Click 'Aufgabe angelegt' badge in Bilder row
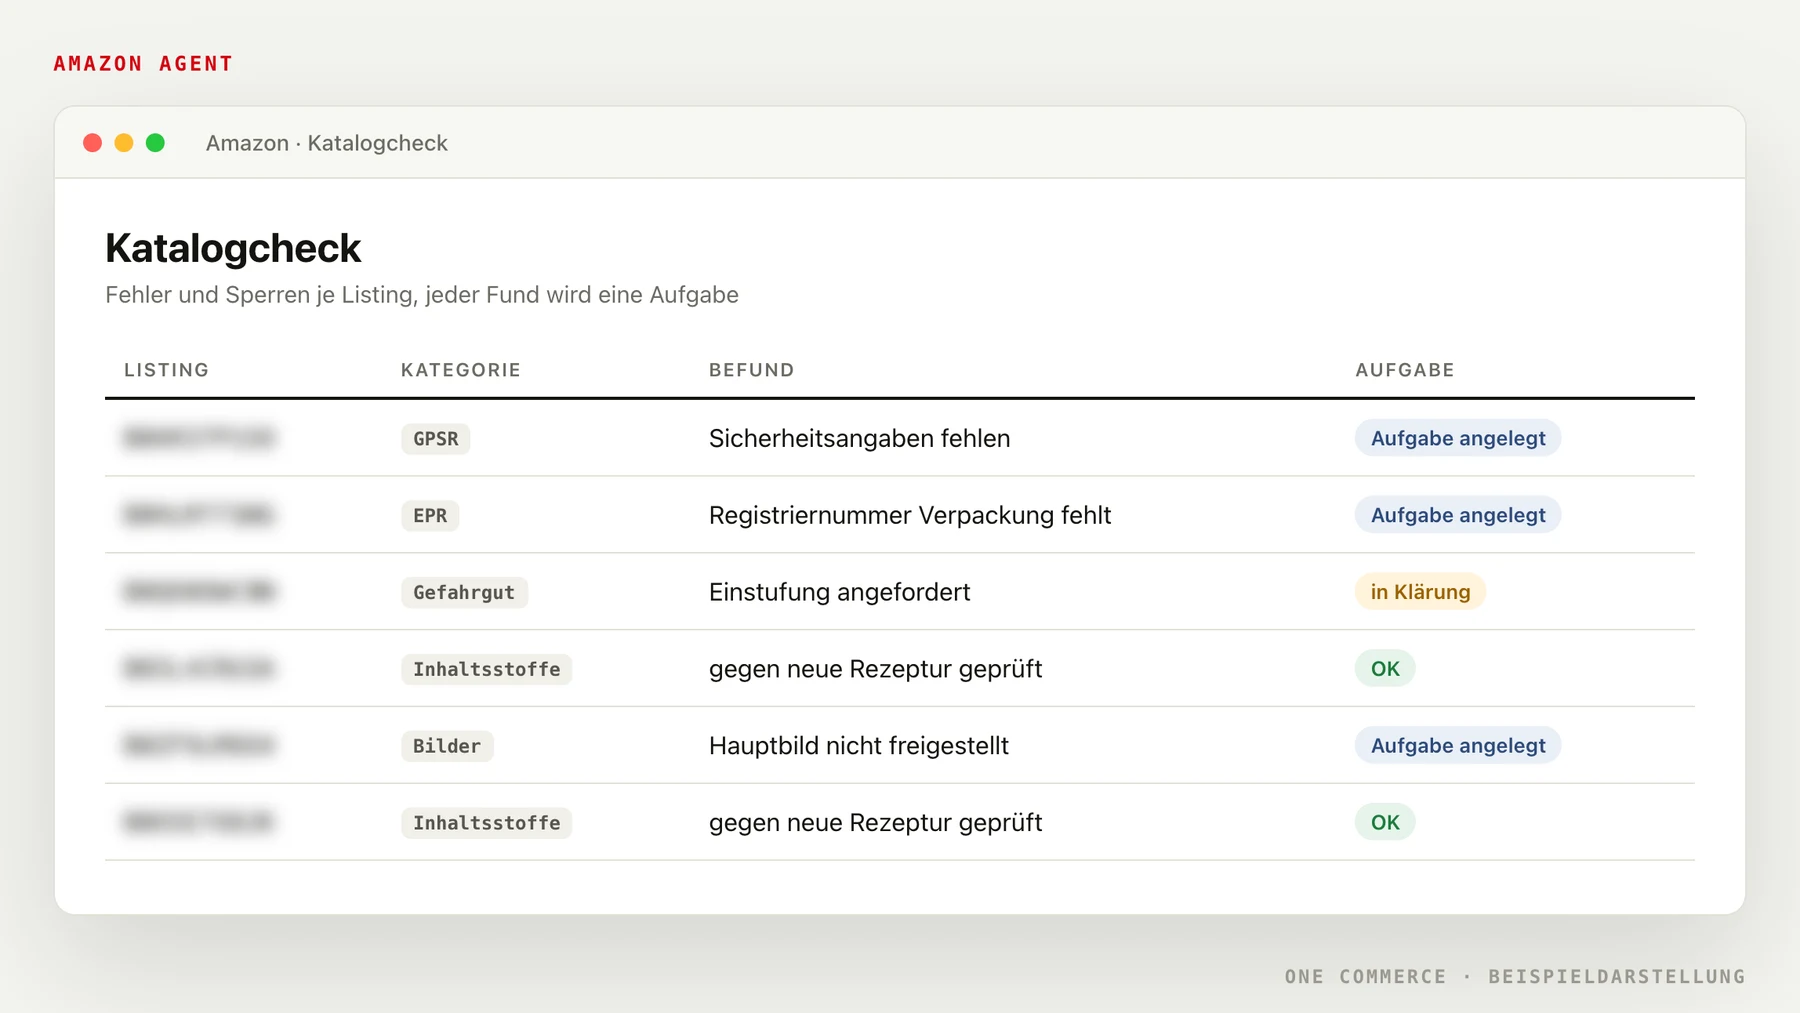This screenshot has height=1013, width=1800. pyautogui.click(x=1458, y=746)
